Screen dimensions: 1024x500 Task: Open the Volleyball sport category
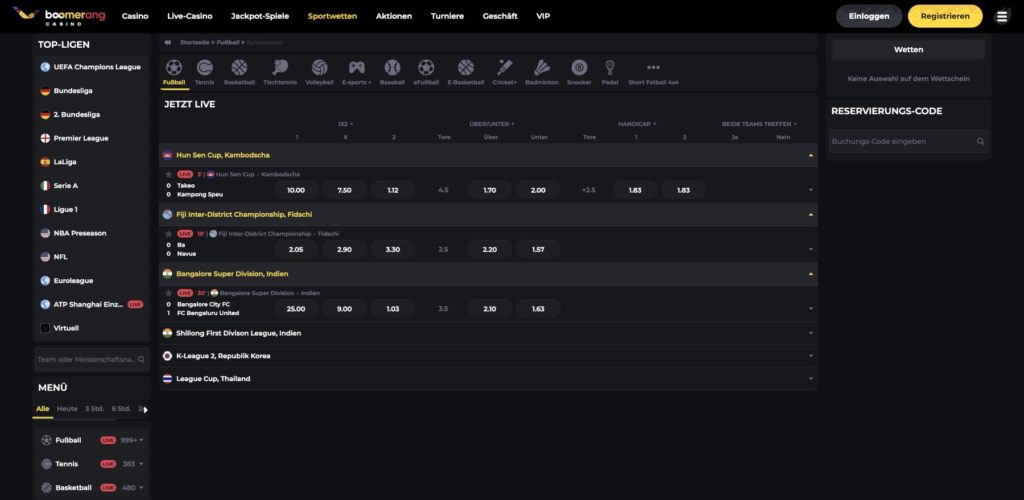click(x=319, y=69)
